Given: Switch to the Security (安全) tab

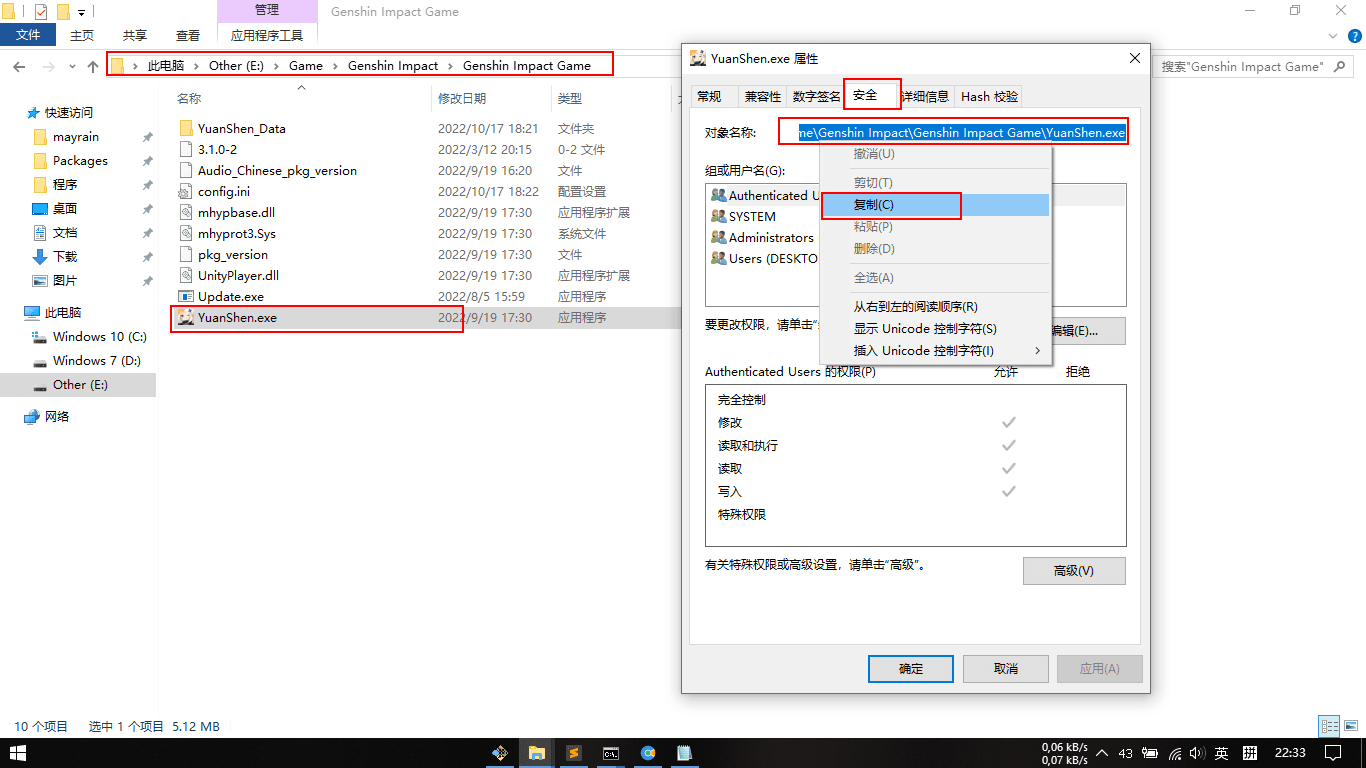Looking at the screenshot, I should tap(865, 95).
